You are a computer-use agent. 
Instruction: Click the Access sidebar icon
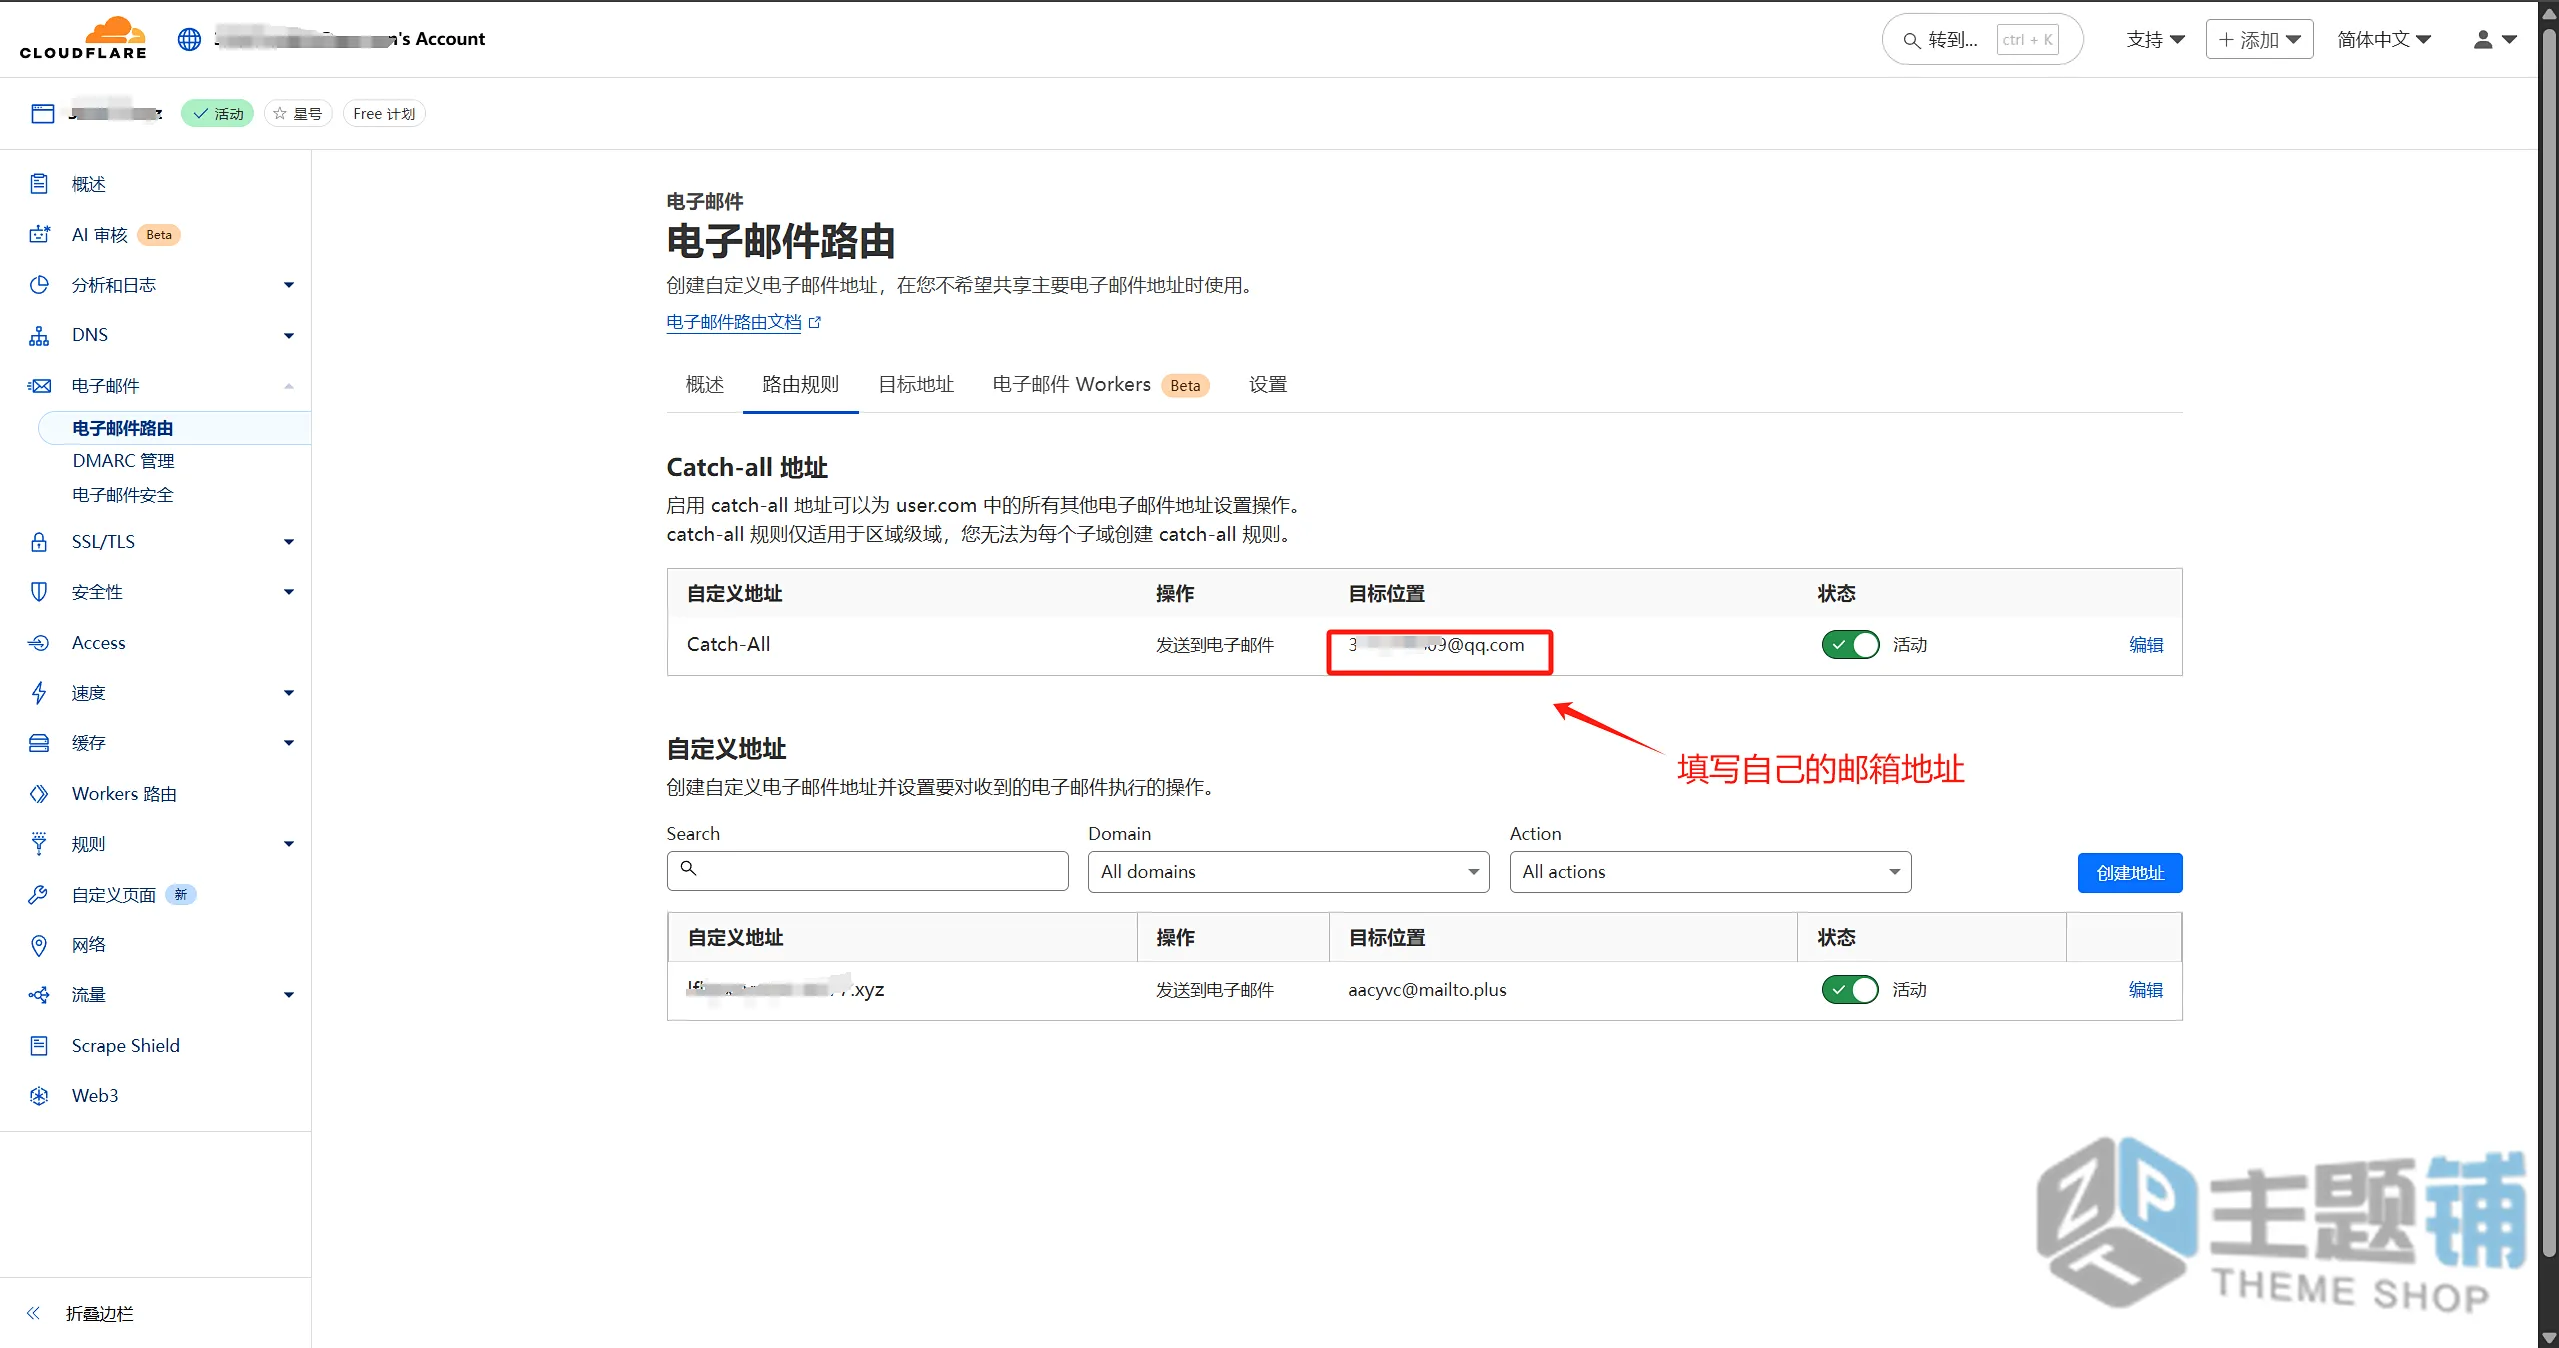point(39,642)
